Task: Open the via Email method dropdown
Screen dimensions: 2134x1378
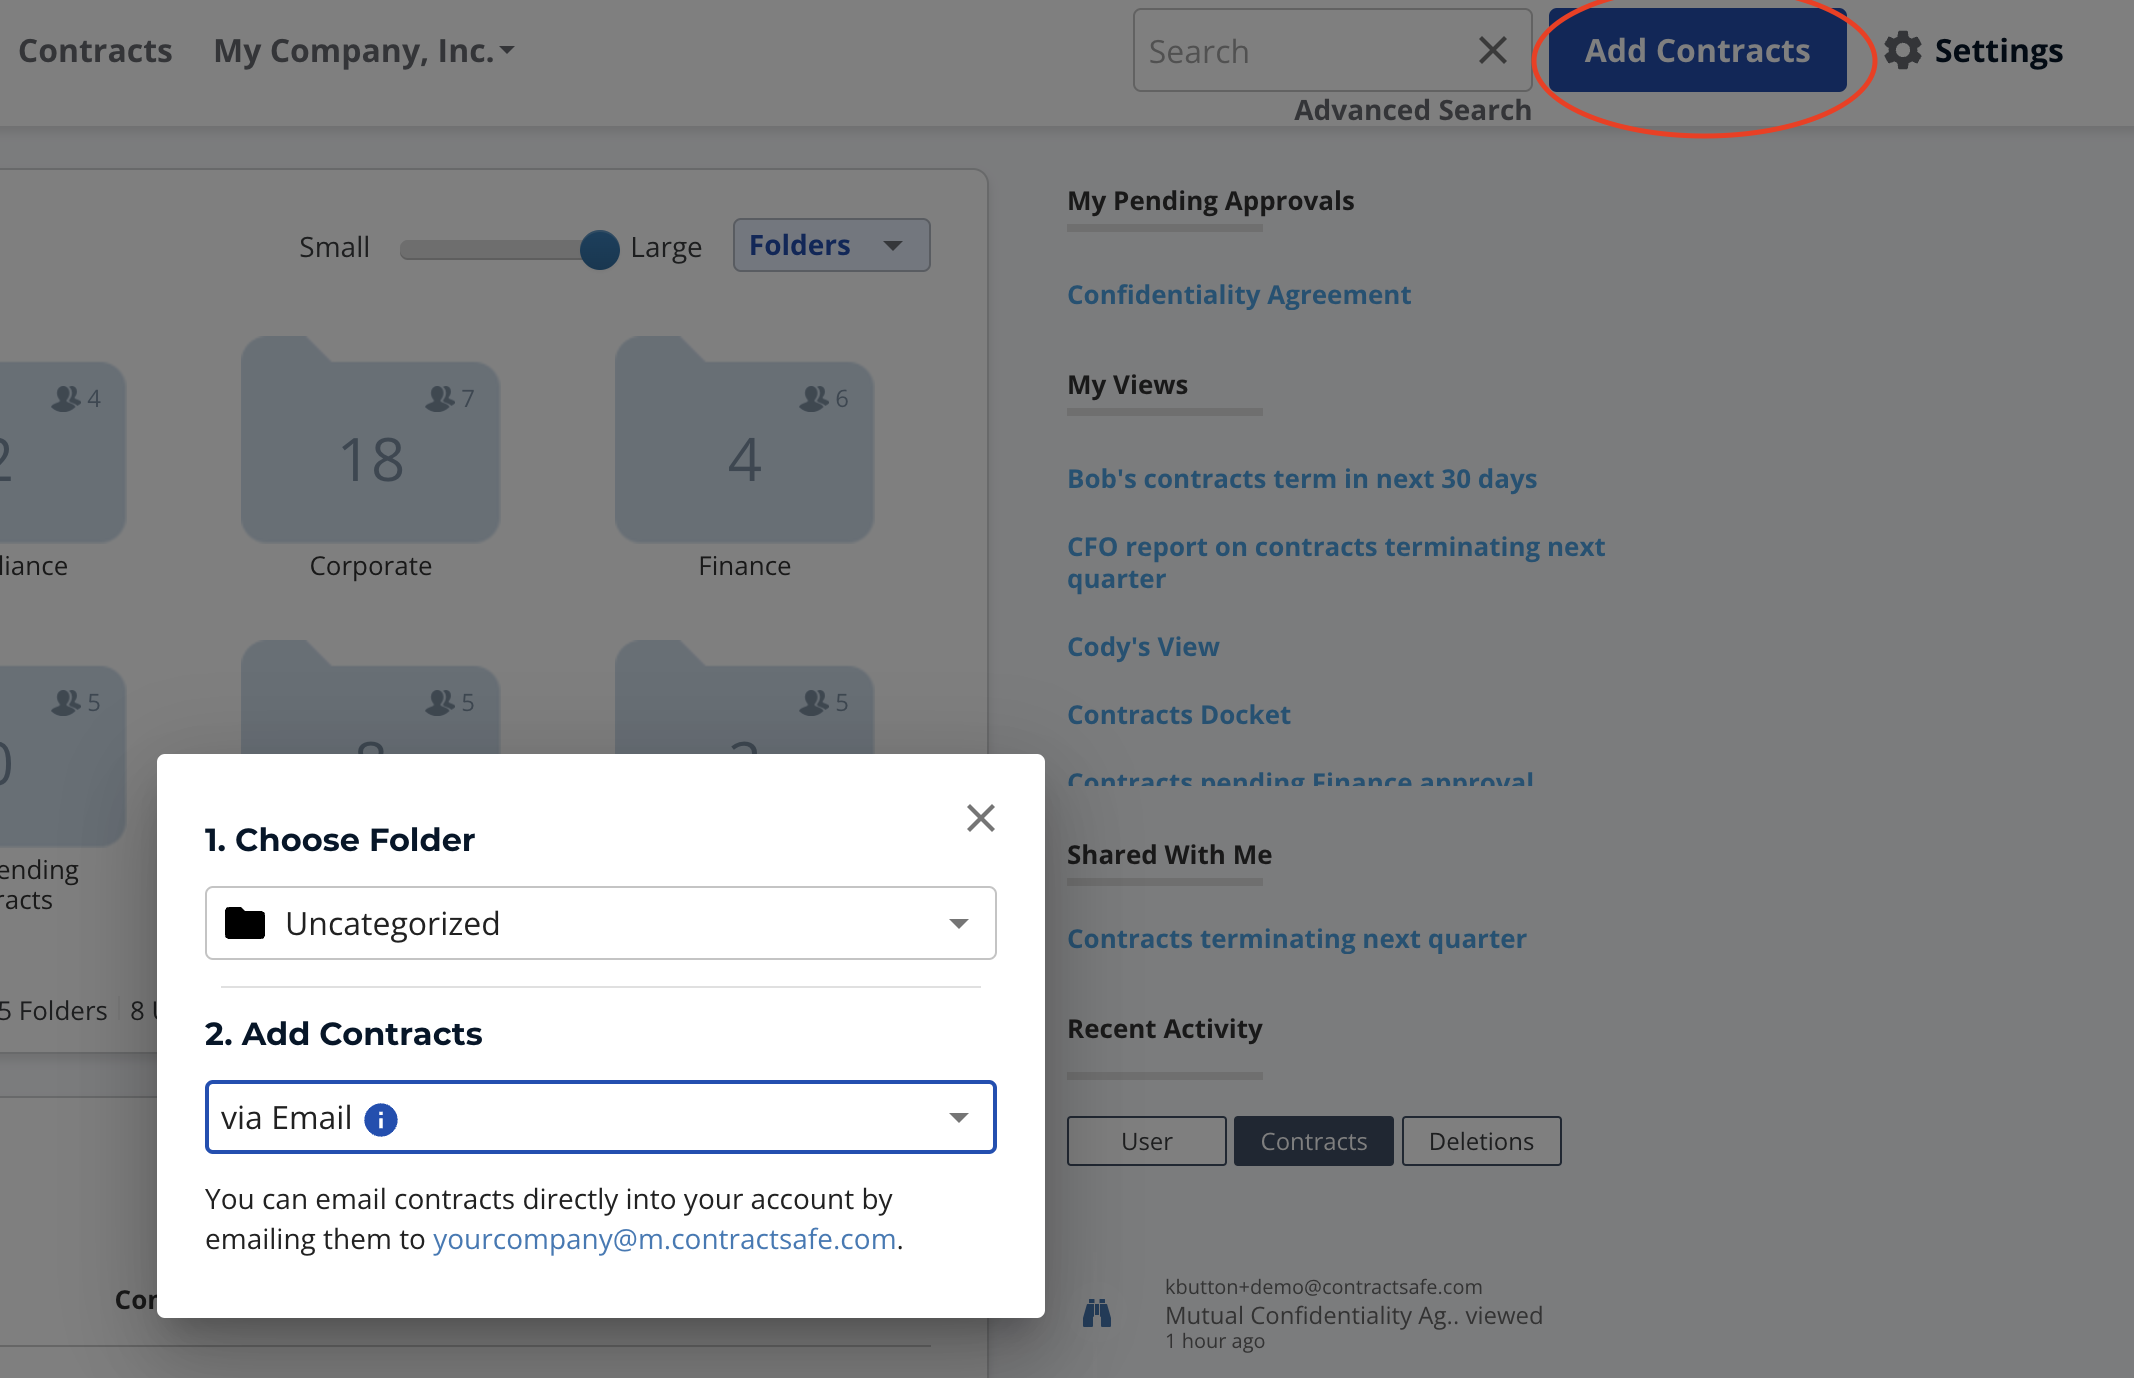Action: pos(600,1117)
